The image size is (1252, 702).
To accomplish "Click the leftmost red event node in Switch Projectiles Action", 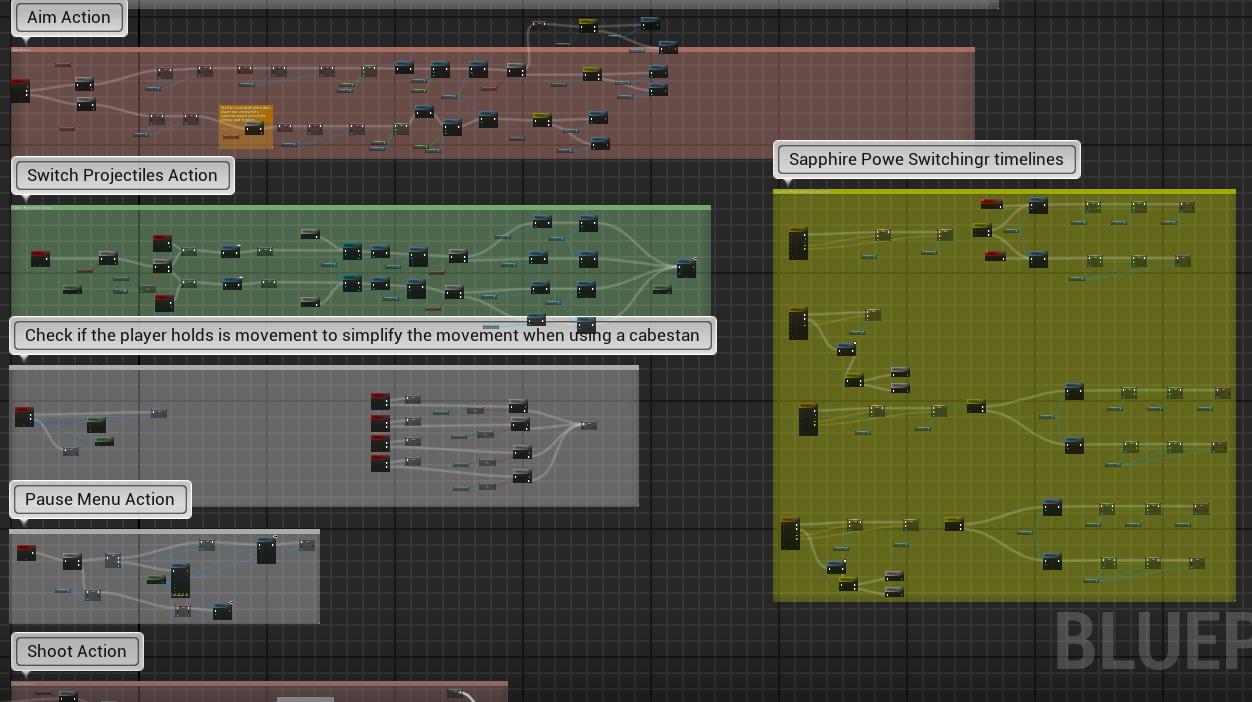I will 40,259.
